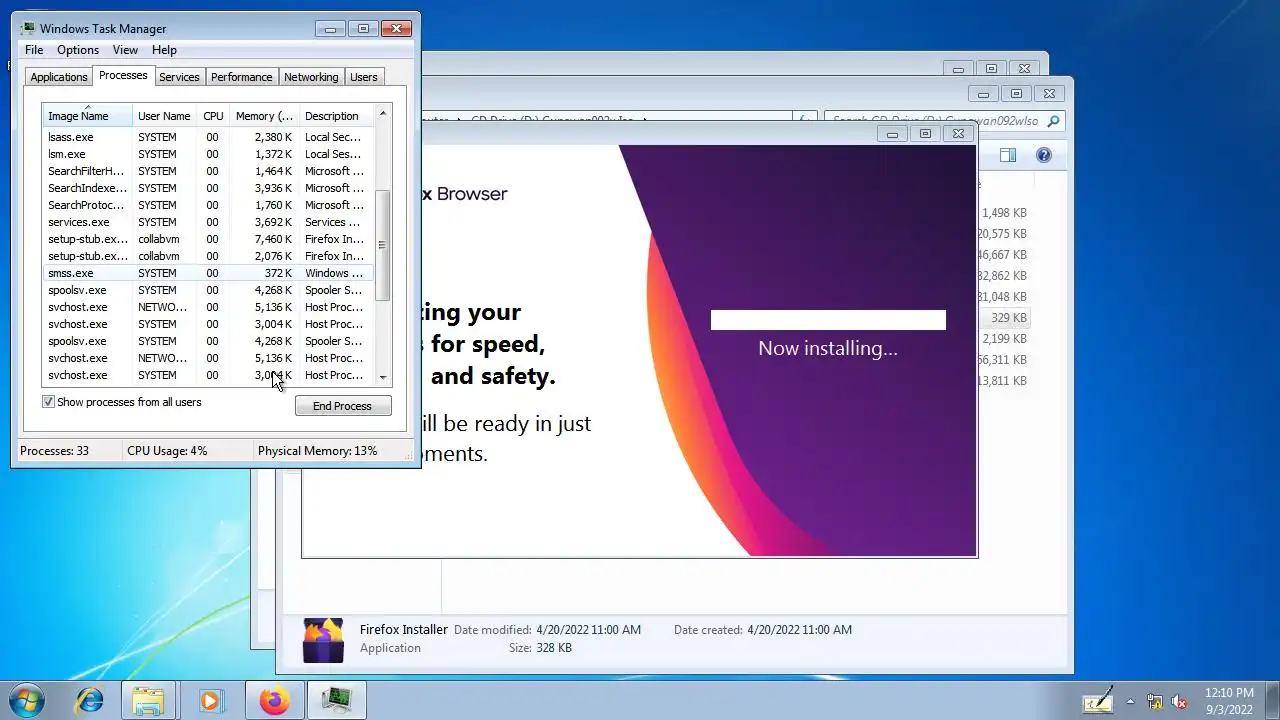Select the Processes tab
The image size is (1280, 720).
tap(123, 75)
